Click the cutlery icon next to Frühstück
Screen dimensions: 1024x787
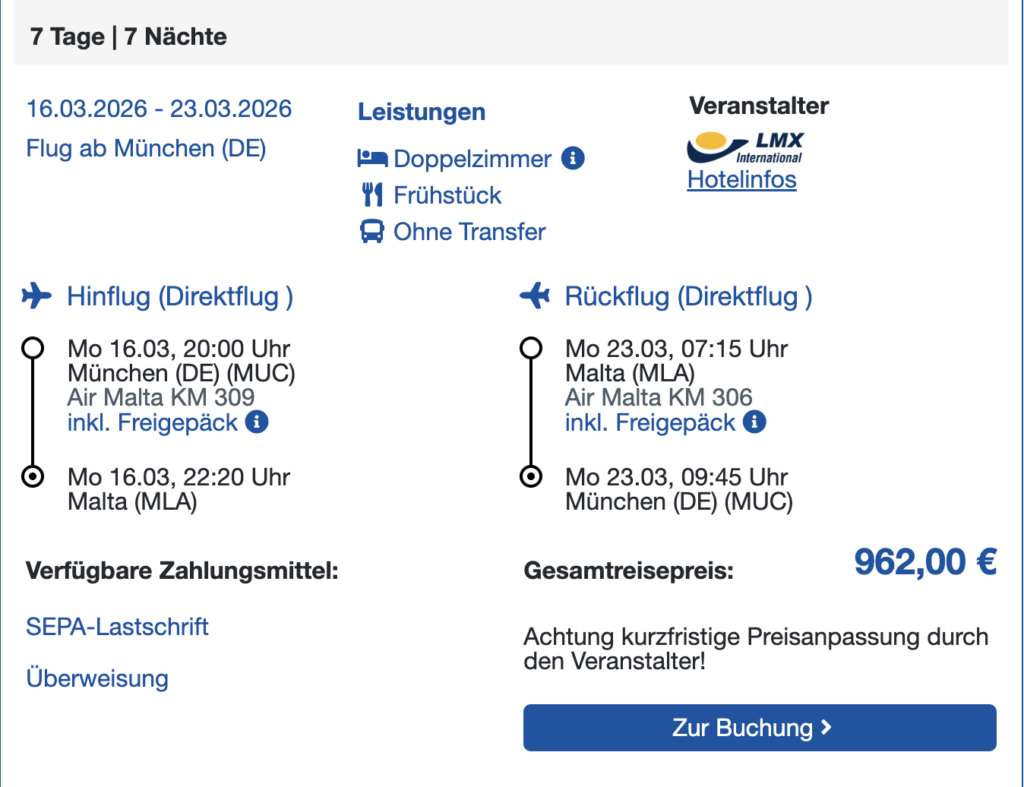coord(372,195)
